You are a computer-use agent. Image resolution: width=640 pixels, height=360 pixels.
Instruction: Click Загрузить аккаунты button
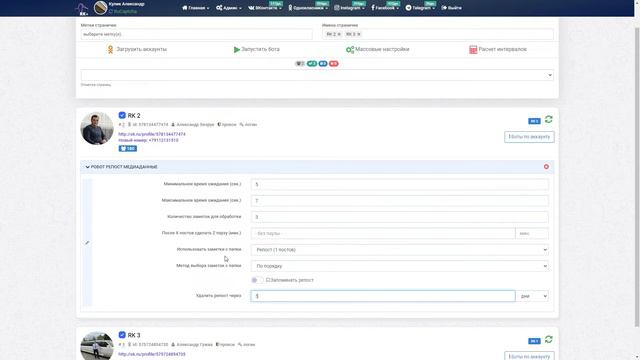[x=137, y=49]
